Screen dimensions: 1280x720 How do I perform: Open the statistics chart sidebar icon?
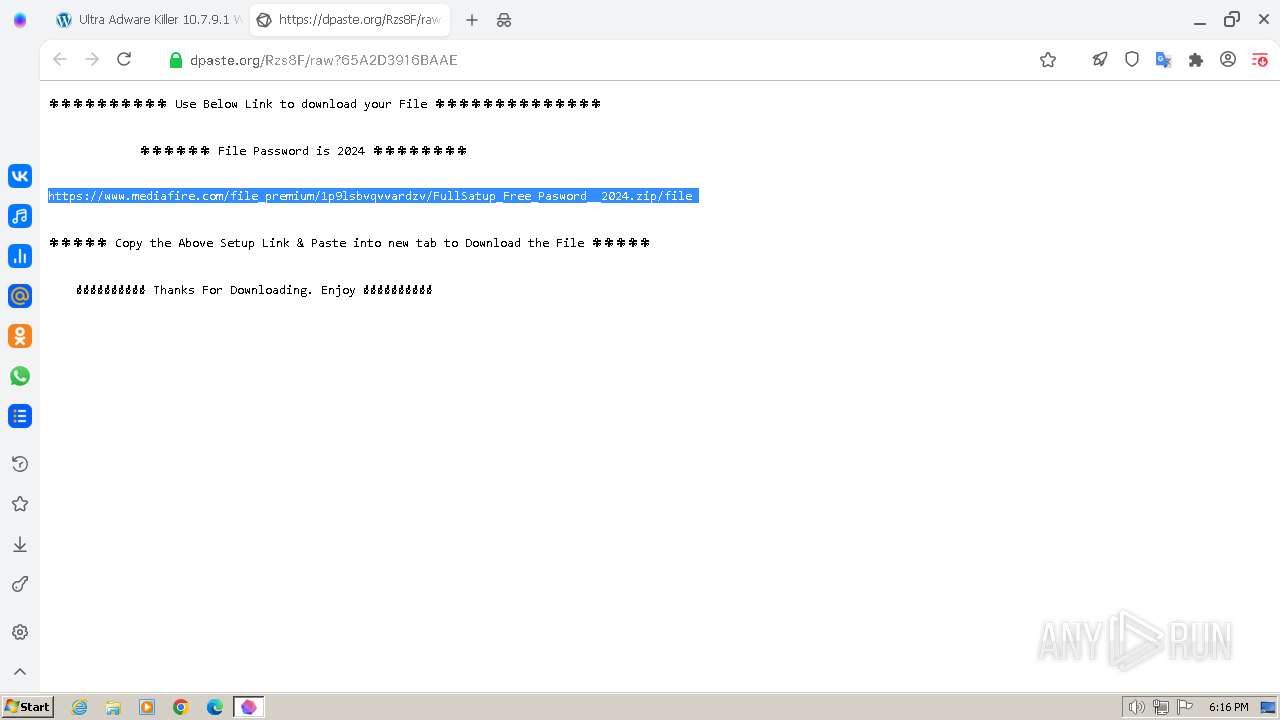coord(20,256)
